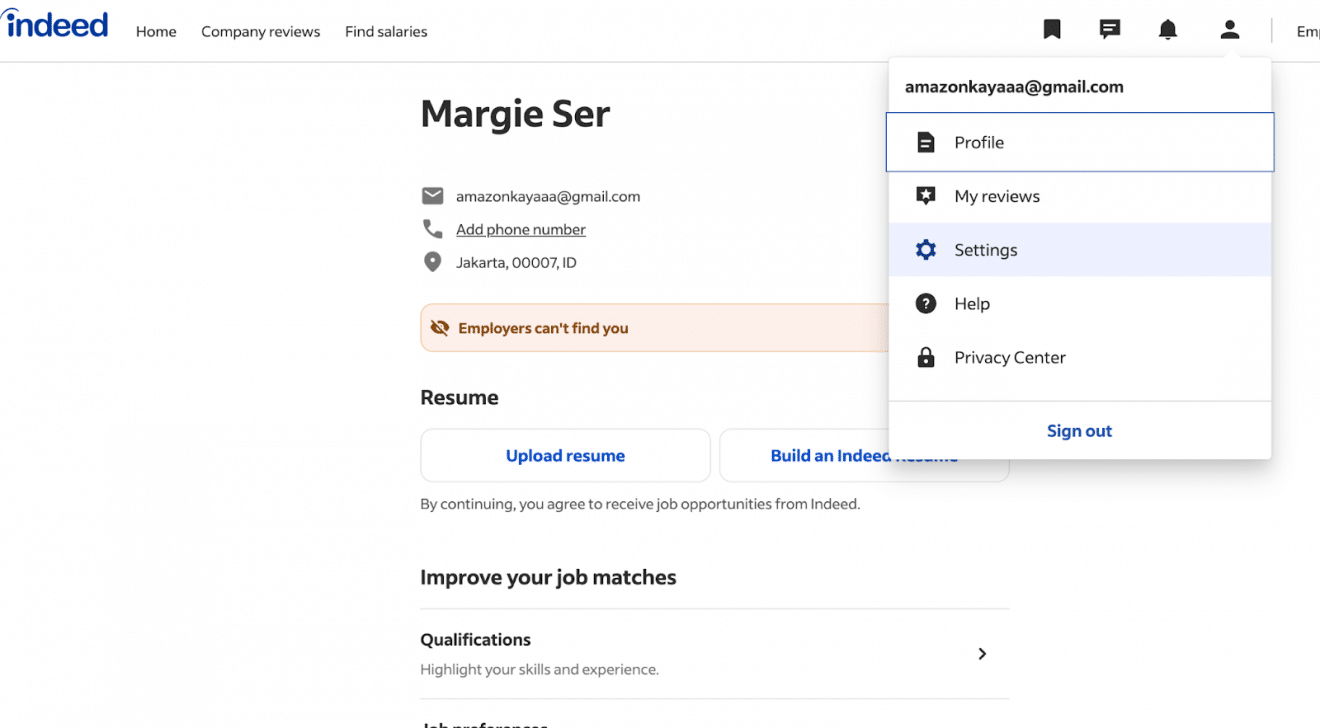Click the notifications bell icon
The height and width of the screenshot is (728, 1320).
[1167, 29]
